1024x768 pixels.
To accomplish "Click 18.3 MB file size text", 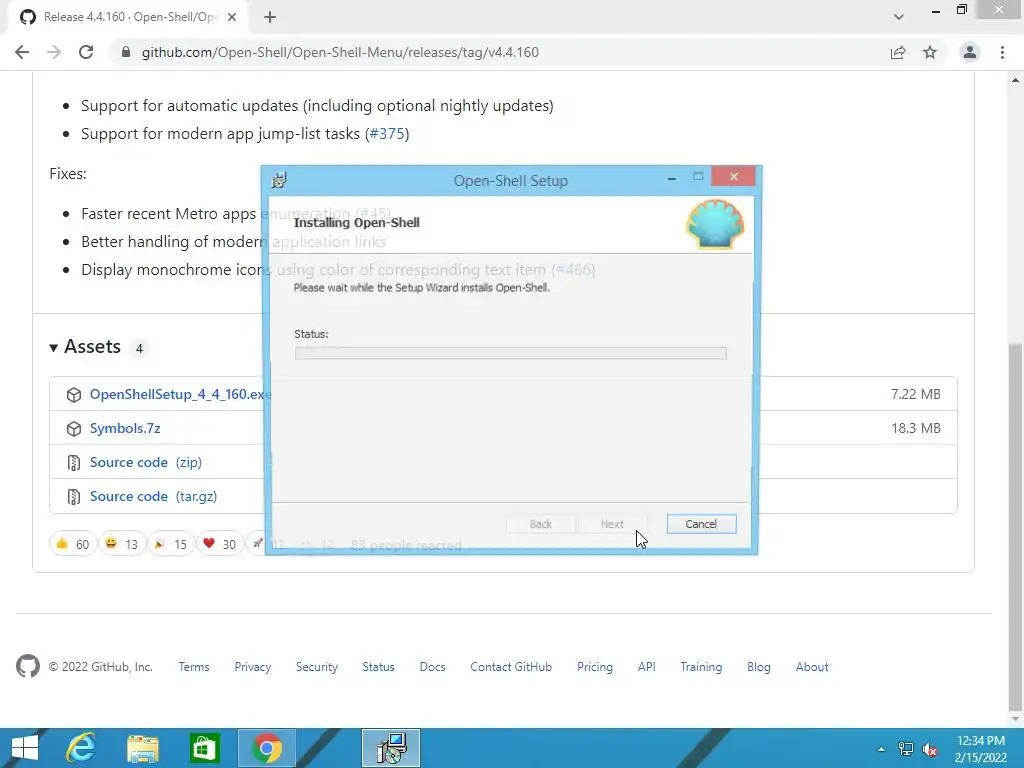I will click(x=916, y=428).
